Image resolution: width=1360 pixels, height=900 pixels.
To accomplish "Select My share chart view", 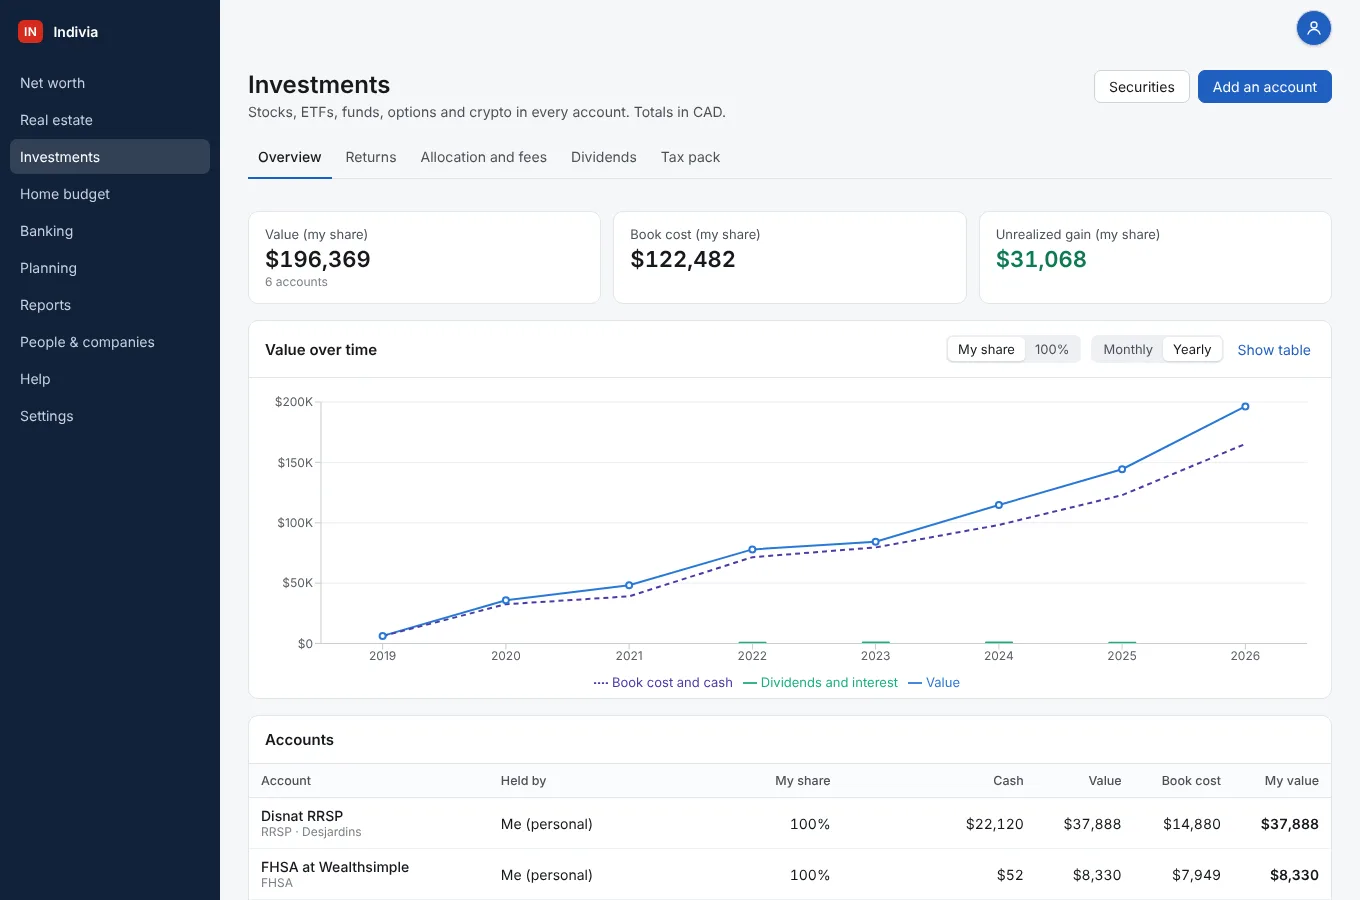I will tap(986, 350).
